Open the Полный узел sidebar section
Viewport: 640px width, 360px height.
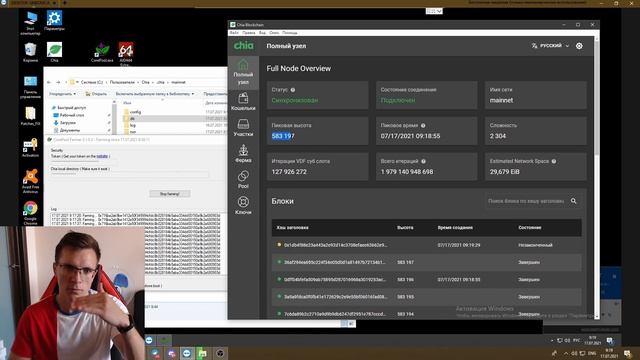pyautogui.click(x=243, y=73)
